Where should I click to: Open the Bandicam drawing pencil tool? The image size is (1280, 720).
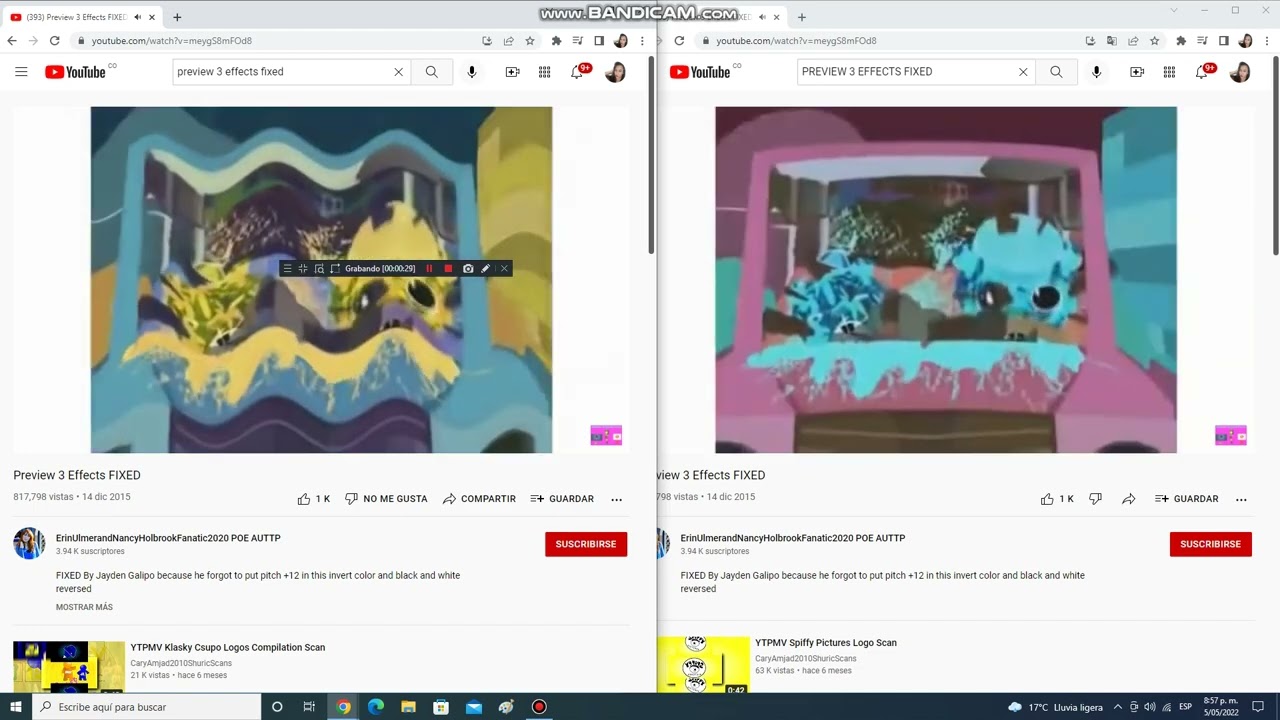click(485, 269)
